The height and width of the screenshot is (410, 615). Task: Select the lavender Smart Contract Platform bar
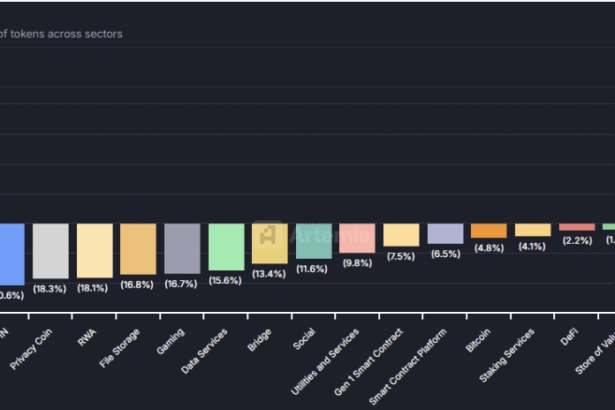click(x=445, y=234)
